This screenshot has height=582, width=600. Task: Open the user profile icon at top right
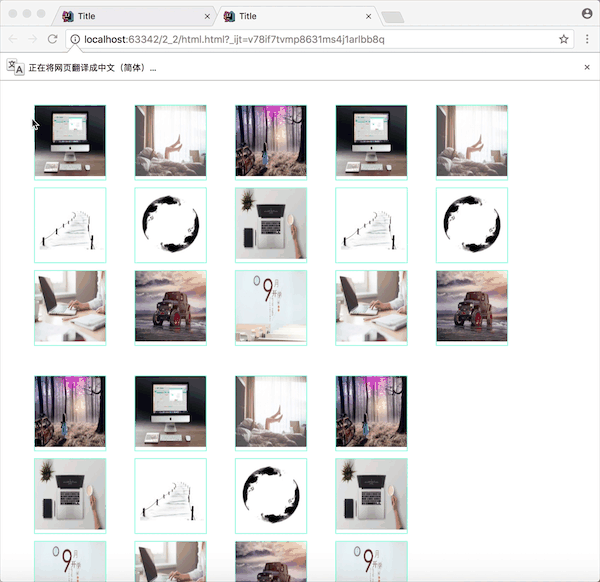point(587,14)
